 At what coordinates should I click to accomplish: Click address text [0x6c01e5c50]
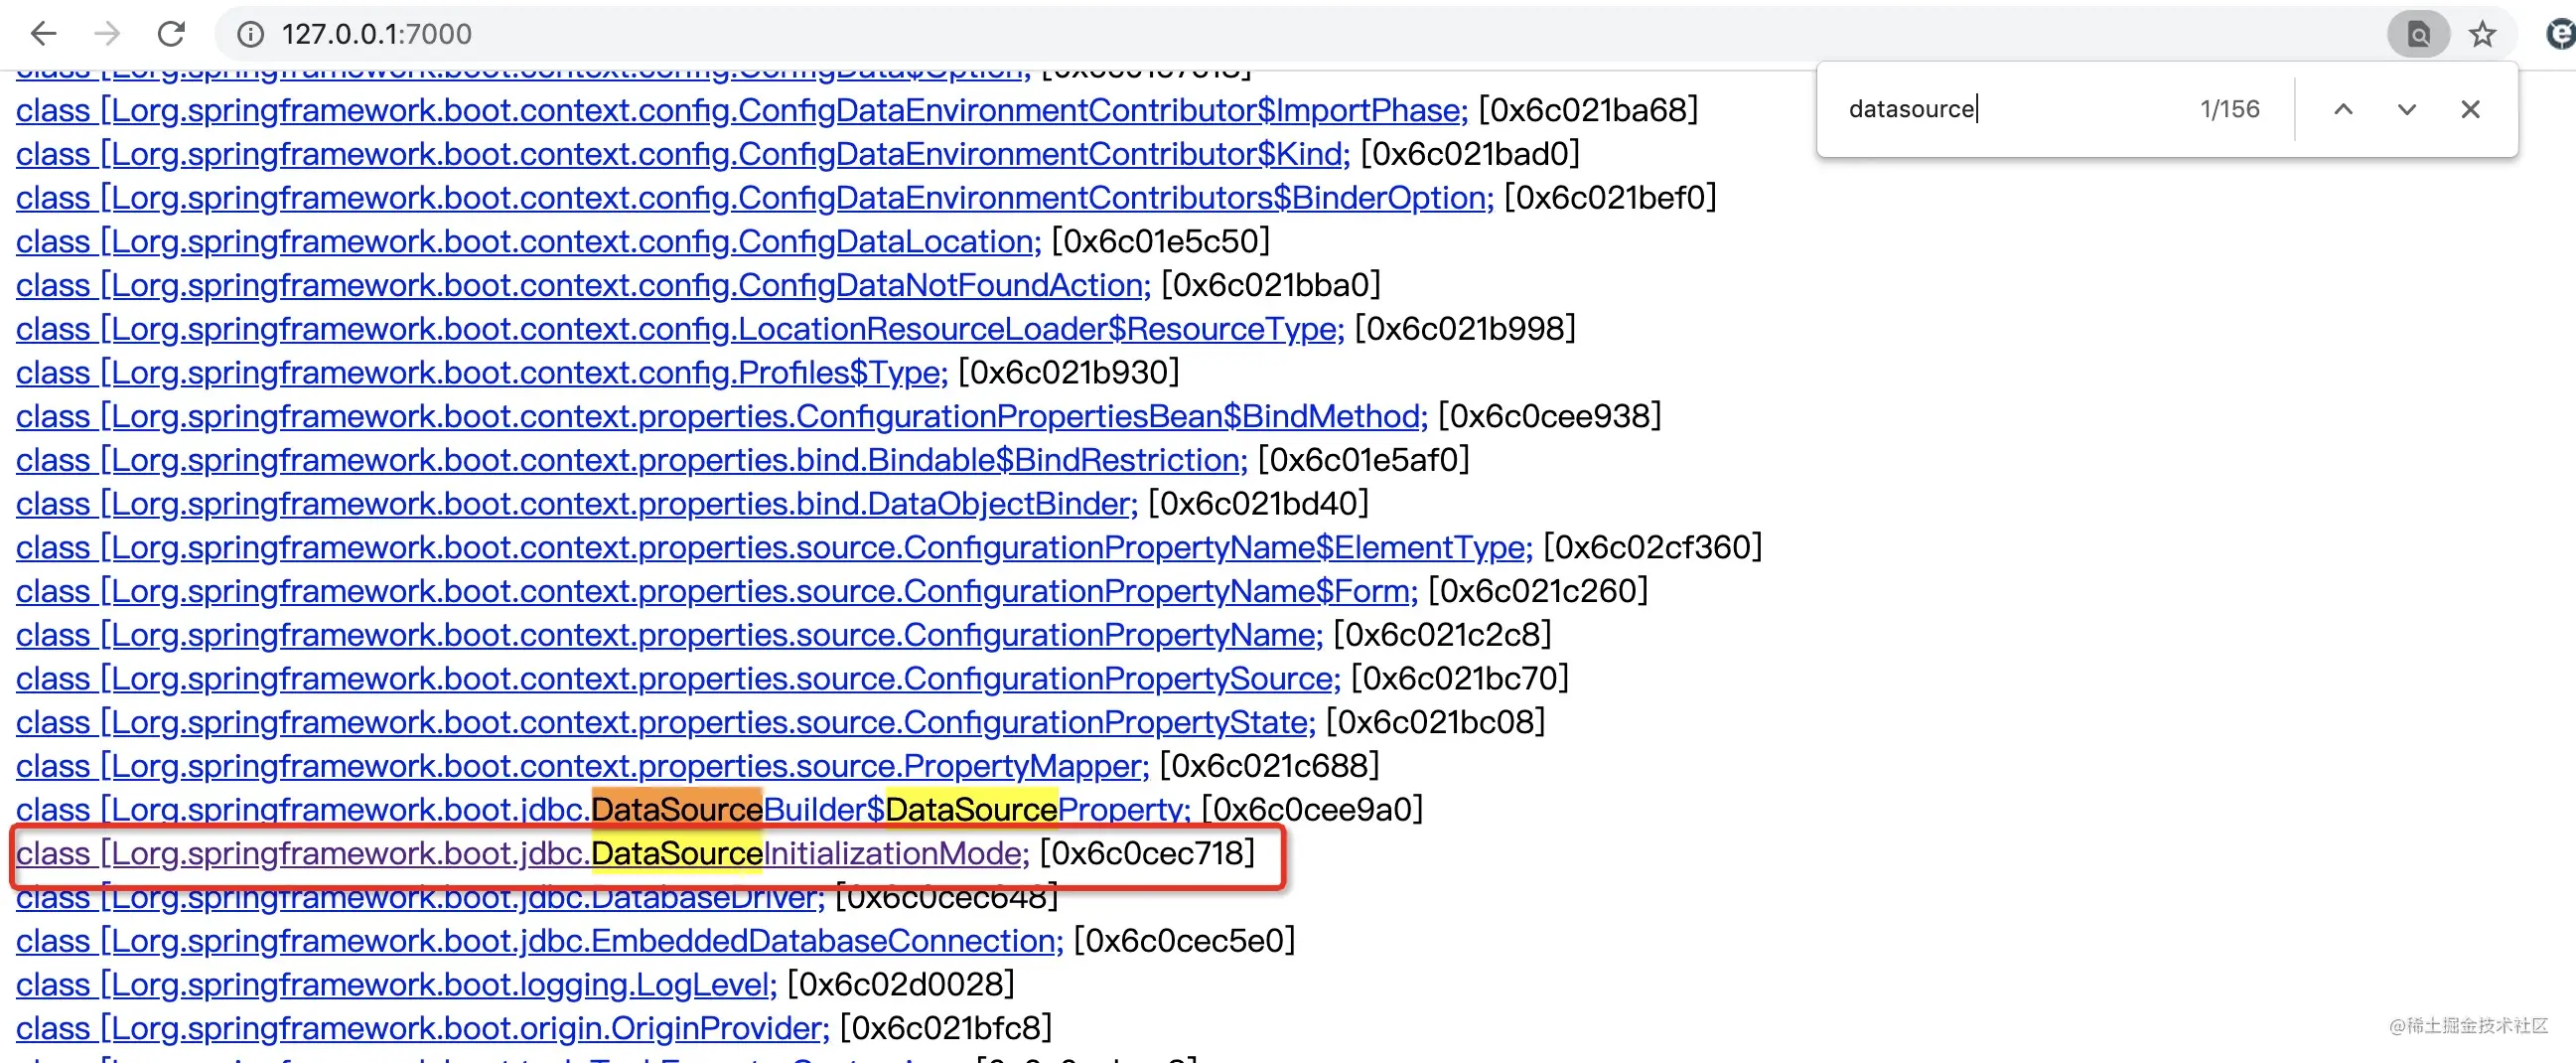point(1160,241)
